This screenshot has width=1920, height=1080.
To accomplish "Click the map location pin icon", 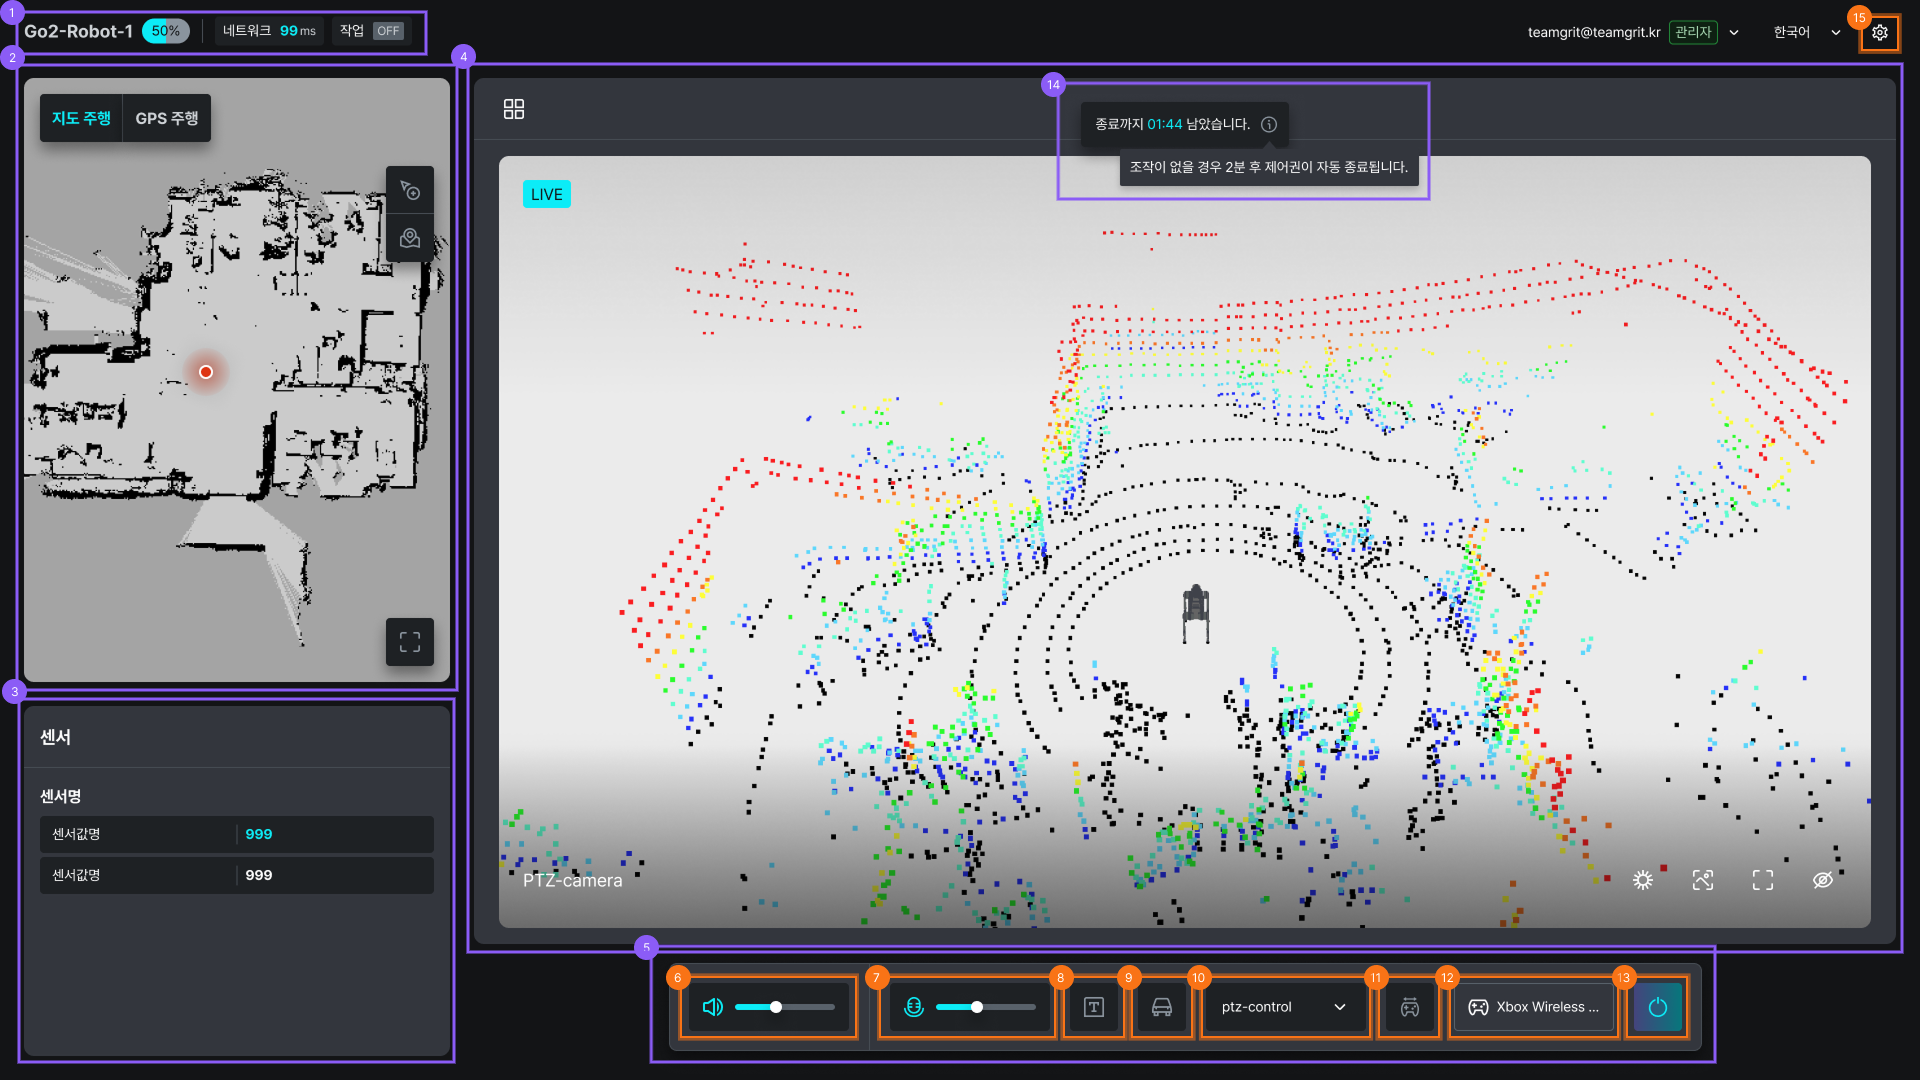I will (410, 238).
